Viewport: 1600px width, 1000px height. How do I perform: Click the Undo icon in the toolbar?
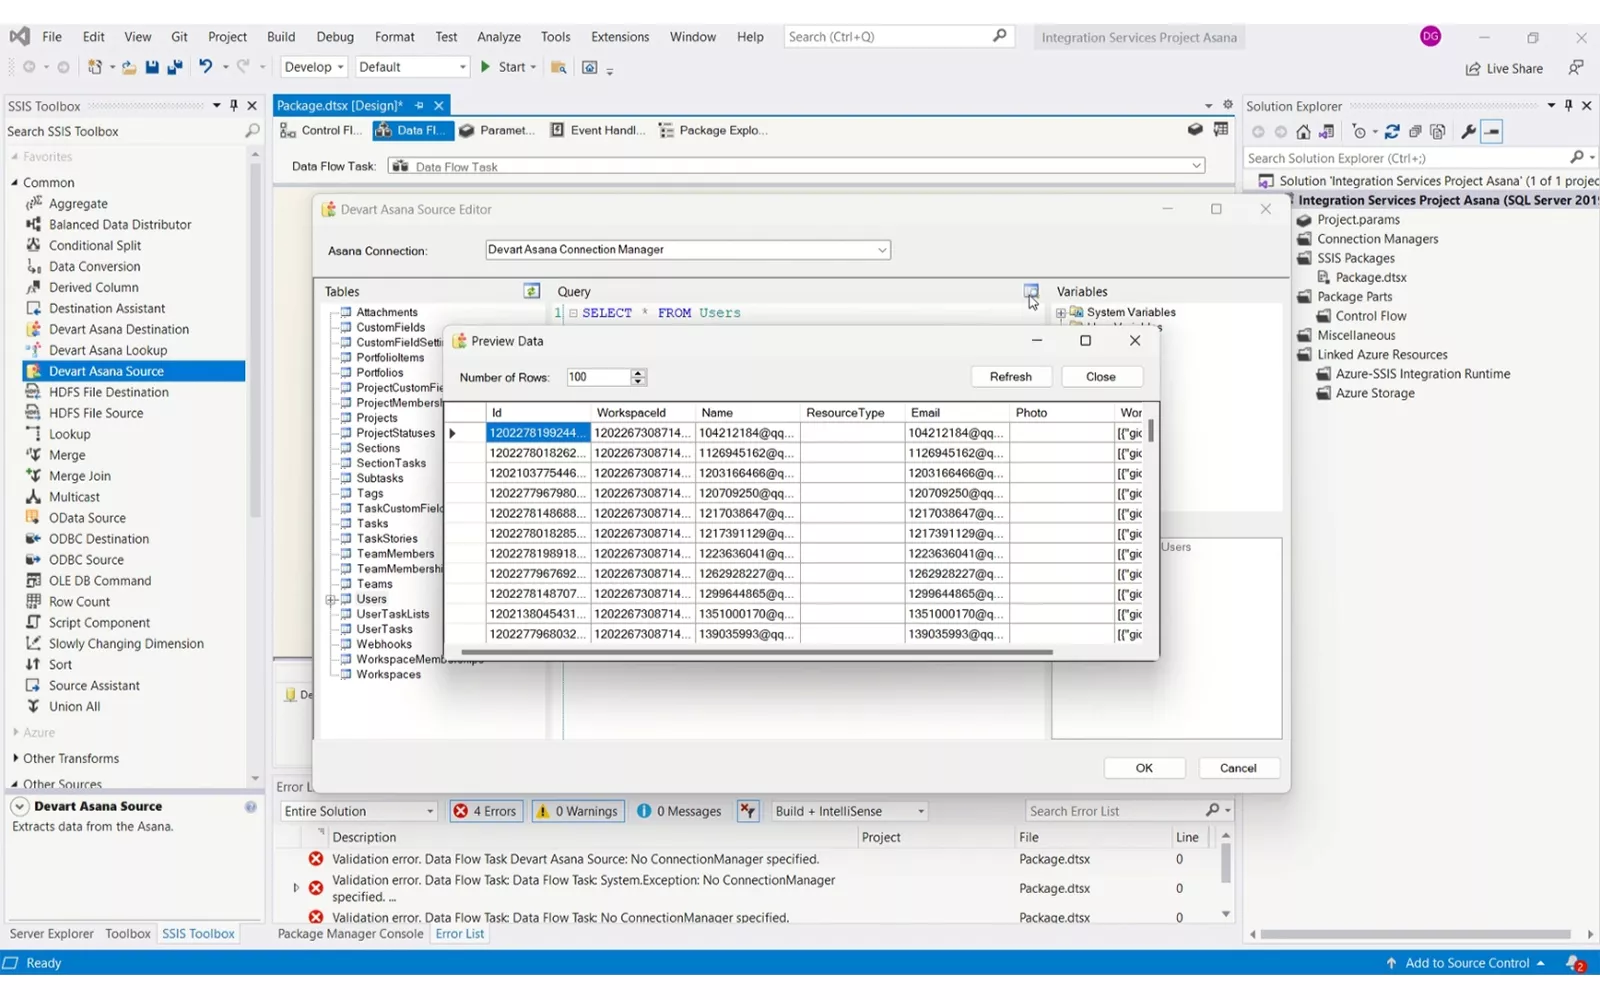pyautogui.click(x=205, y=67)
